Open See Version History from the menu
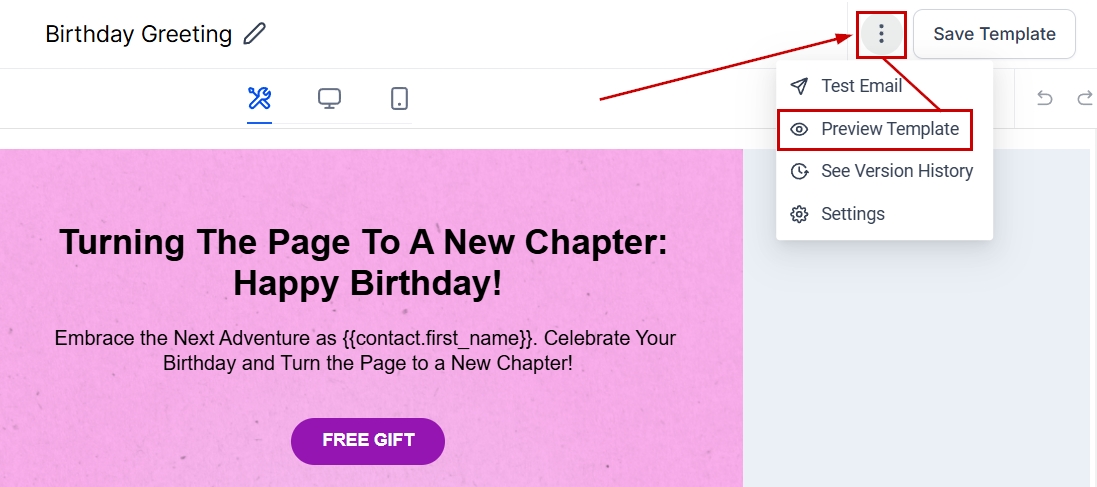 [896, 171]
